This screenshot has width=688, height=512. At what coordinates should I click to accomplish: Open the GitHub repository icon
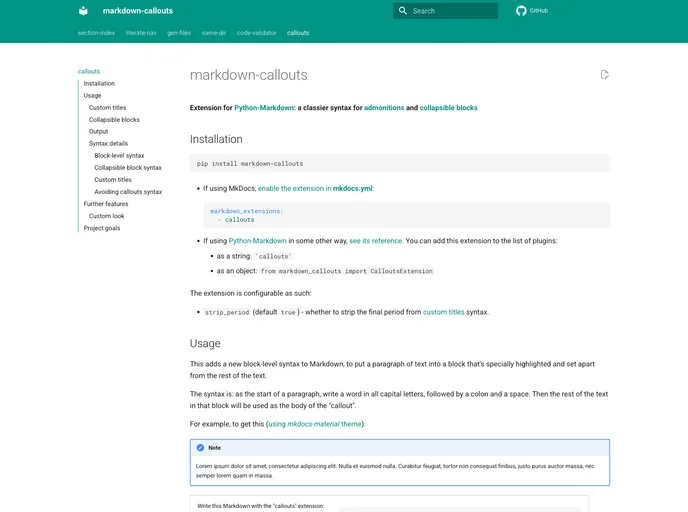coord(521,11)
